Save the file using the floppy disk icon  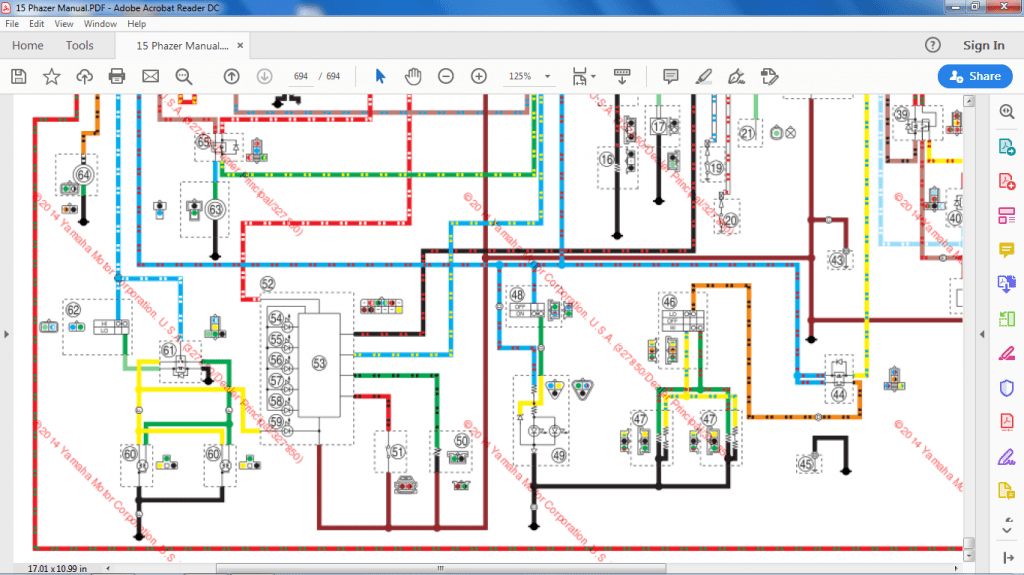pos(19,76)
